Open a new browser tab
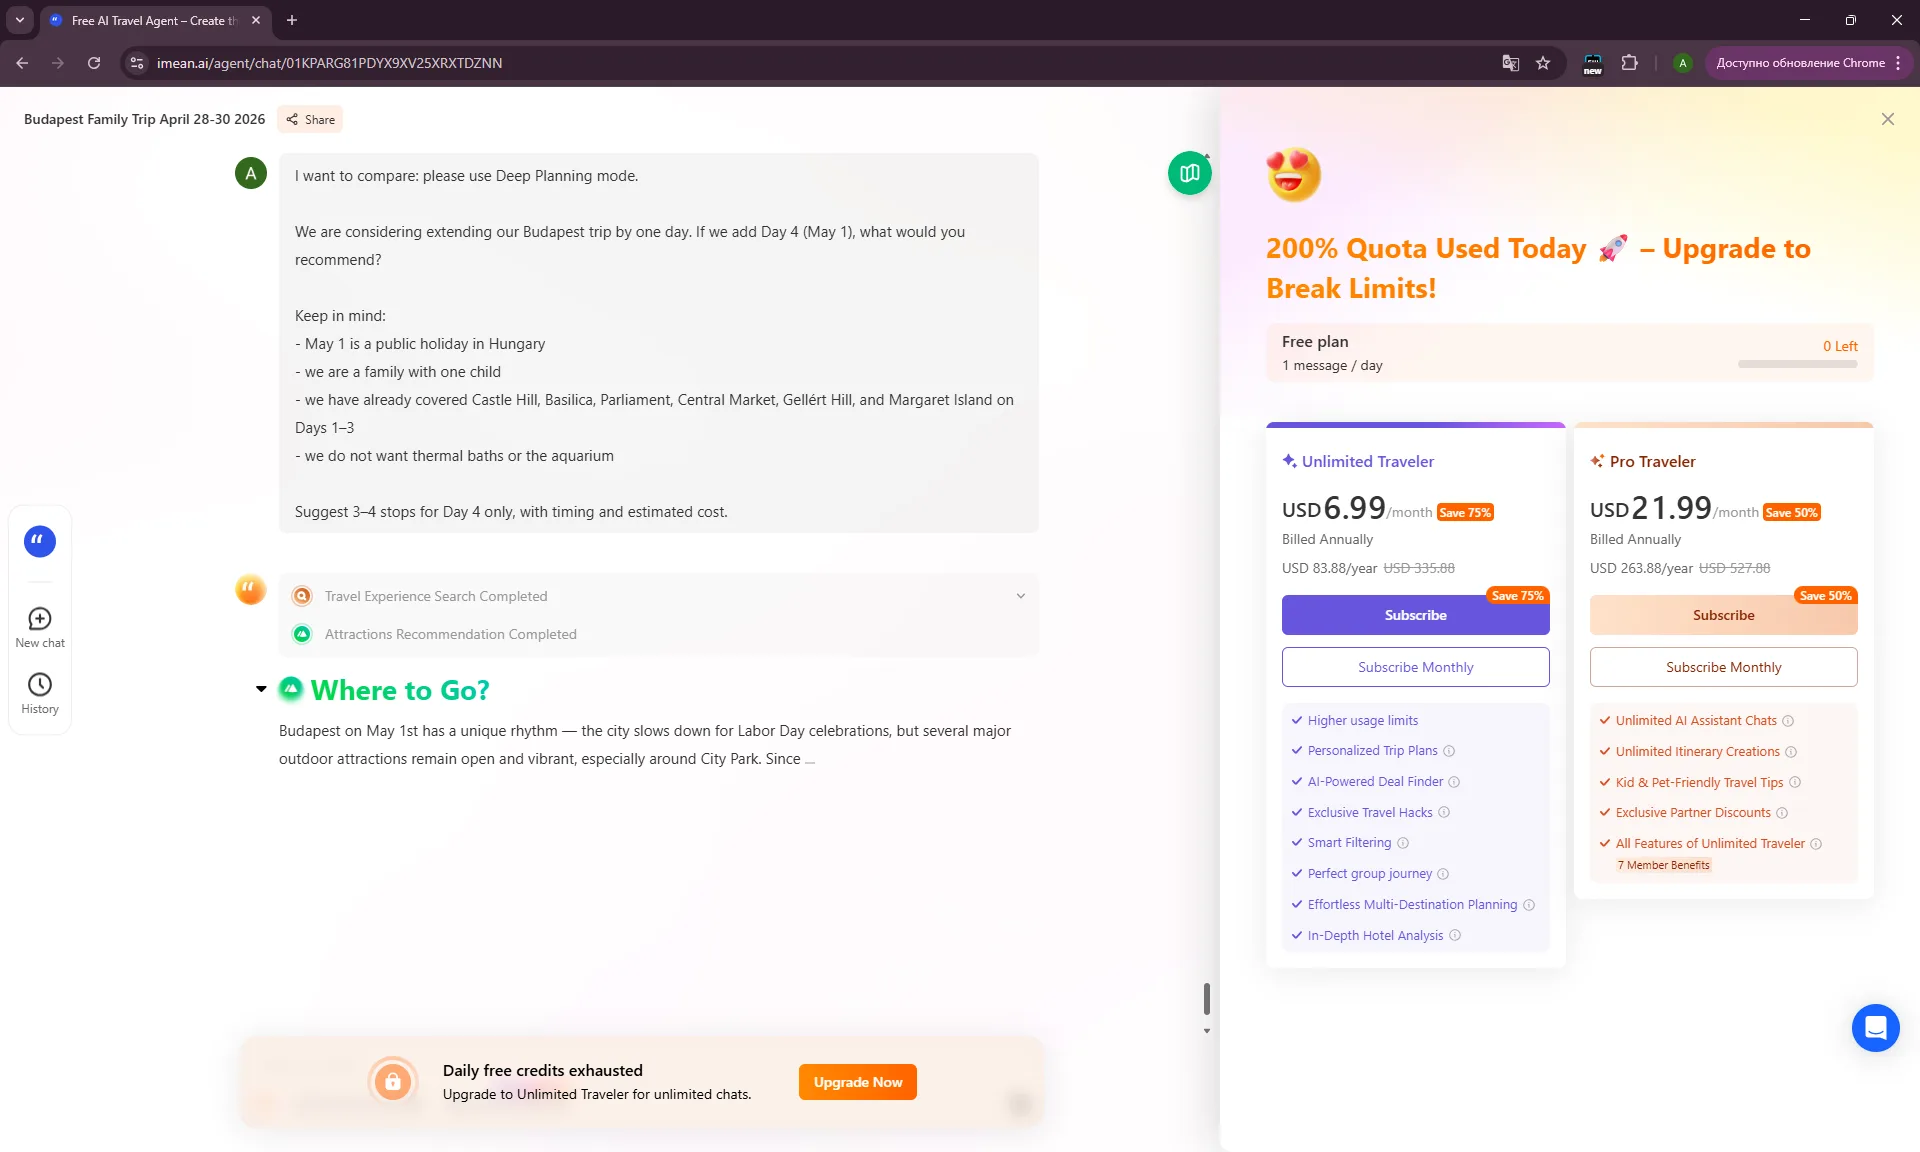The height and width of the screenshot is (1152, 1920). (x=292, y=20)
